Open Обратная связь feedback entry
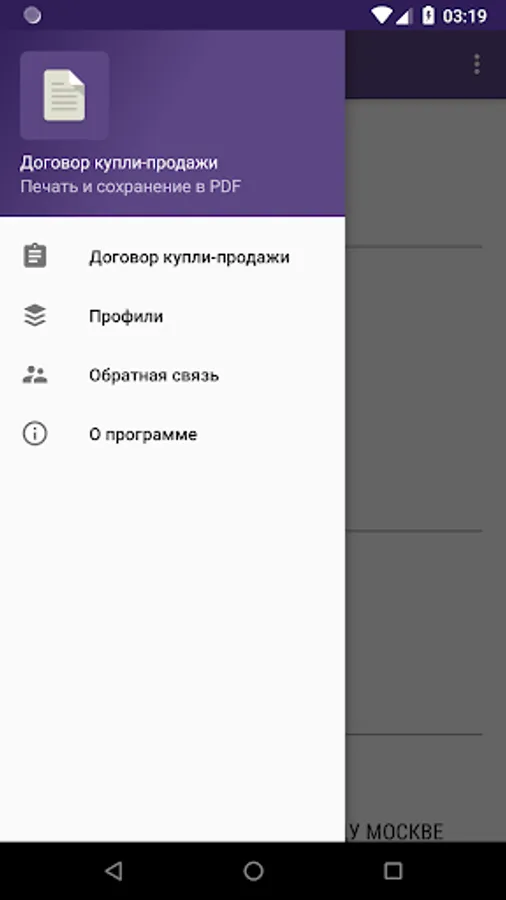 [173, 375]
